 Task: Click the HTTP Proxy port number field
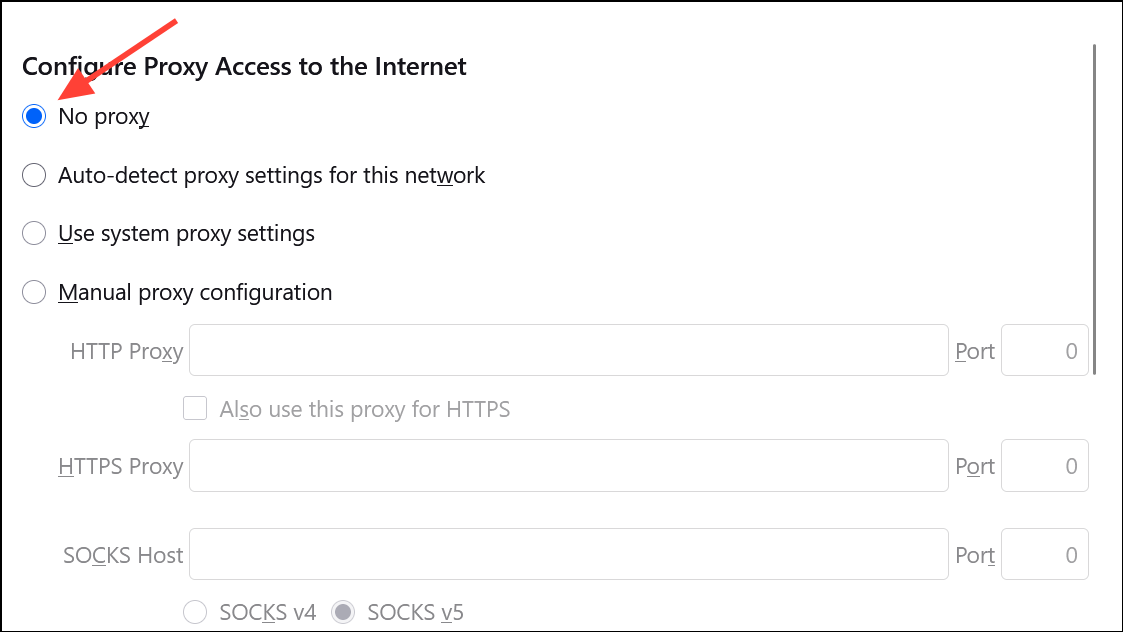1044,350
